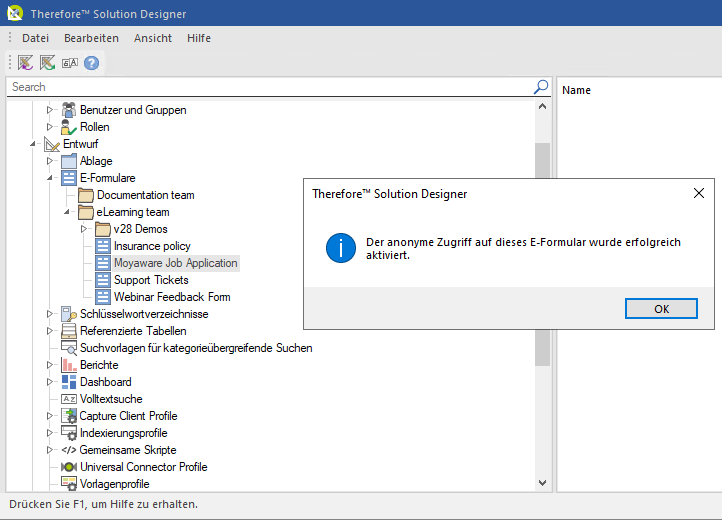The image size is (722, 520).
Task: Collapse the Entwurf tree node
Action: (x=33, y=144)
